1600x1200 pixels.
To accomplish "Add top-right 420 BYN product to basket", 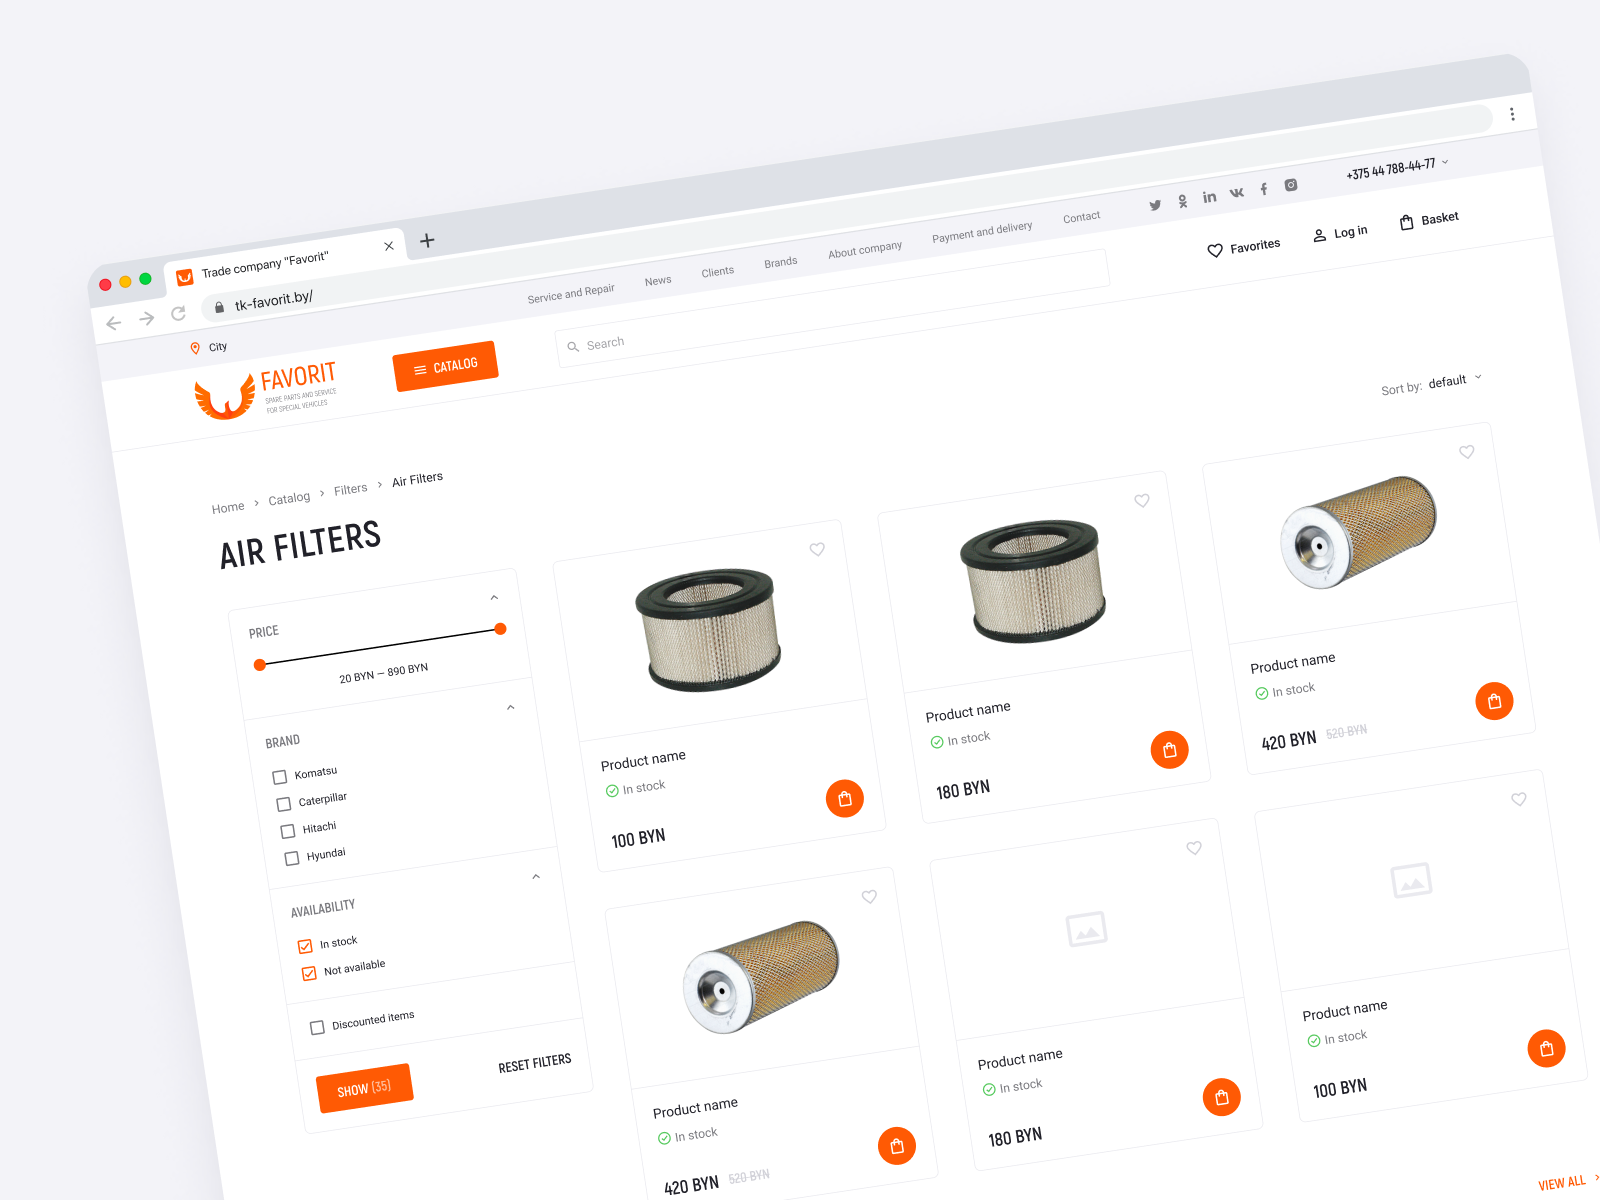I will (x=1495, y=701).
